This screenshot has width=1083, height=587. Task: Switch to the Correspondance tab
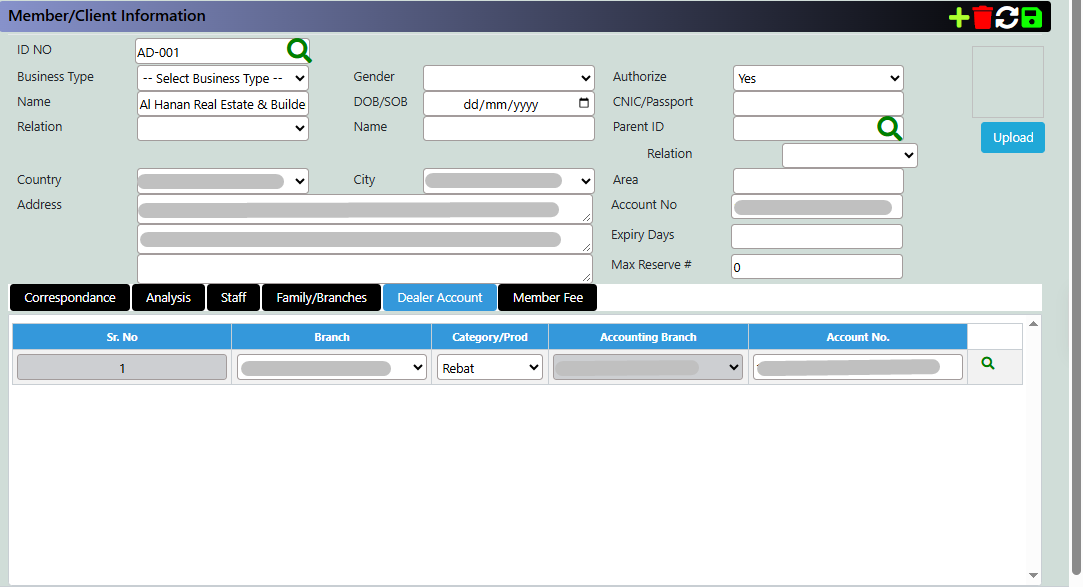coord(70,298)
